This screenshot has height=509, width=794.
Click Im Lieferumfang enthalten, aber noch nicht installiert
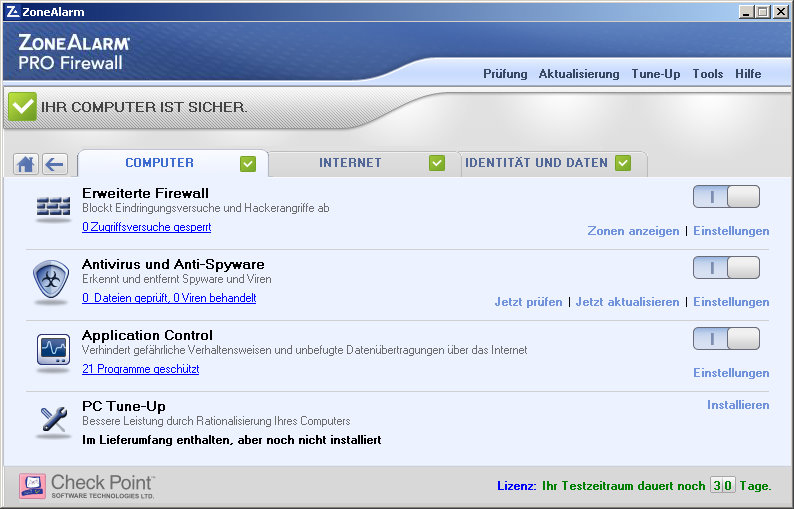(232, 440)
